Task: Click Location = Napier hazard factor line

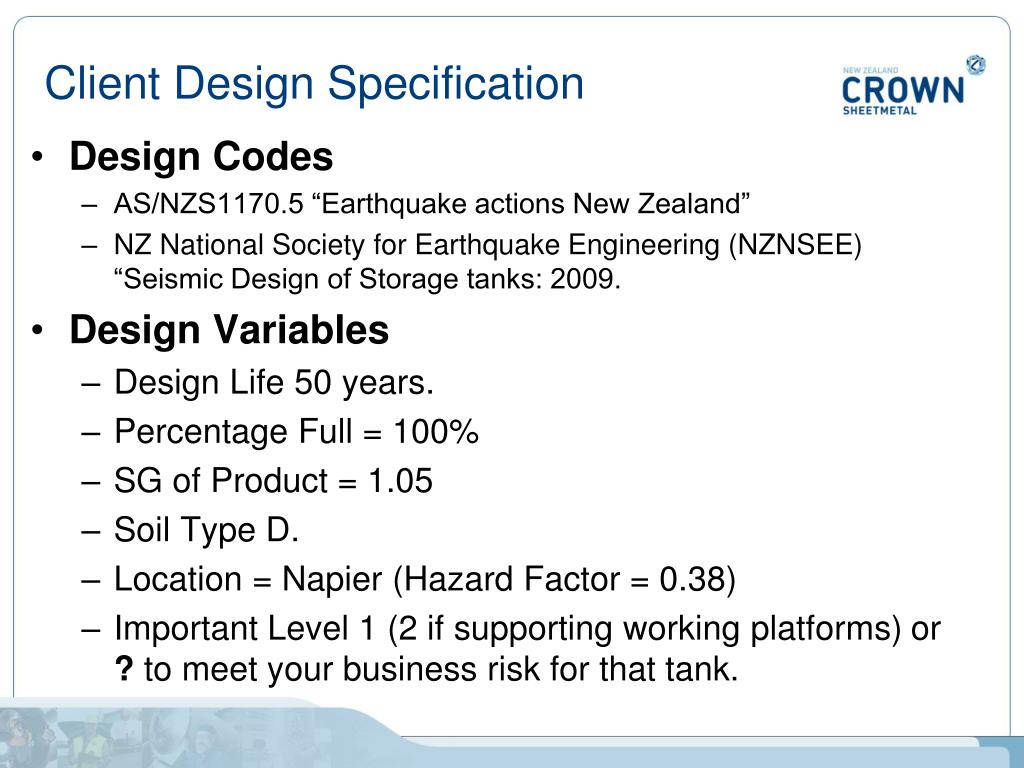Action: [x=424, y=579]
